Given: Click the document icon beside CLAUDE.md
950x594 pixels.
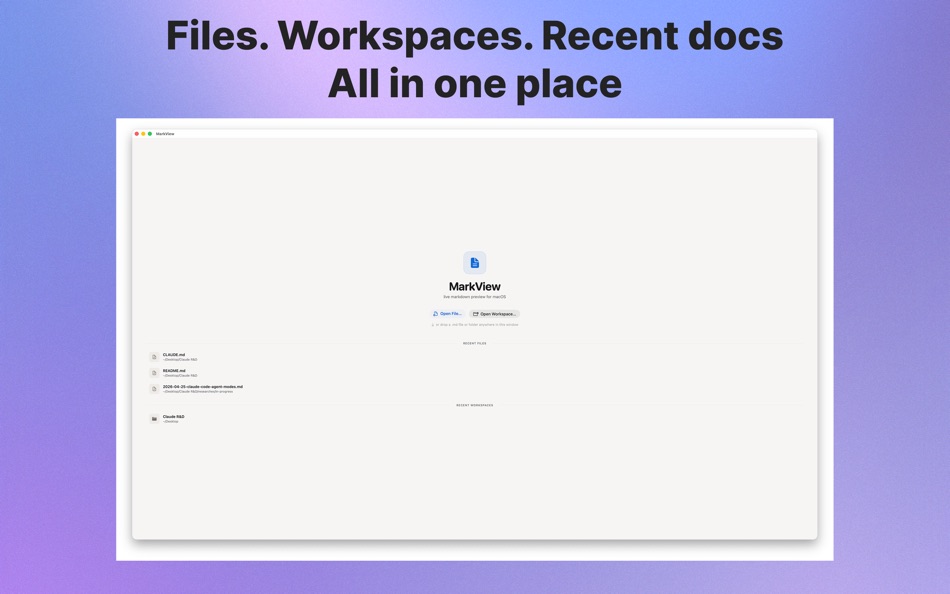Looking at the screenshot, I should pos(154,357).
